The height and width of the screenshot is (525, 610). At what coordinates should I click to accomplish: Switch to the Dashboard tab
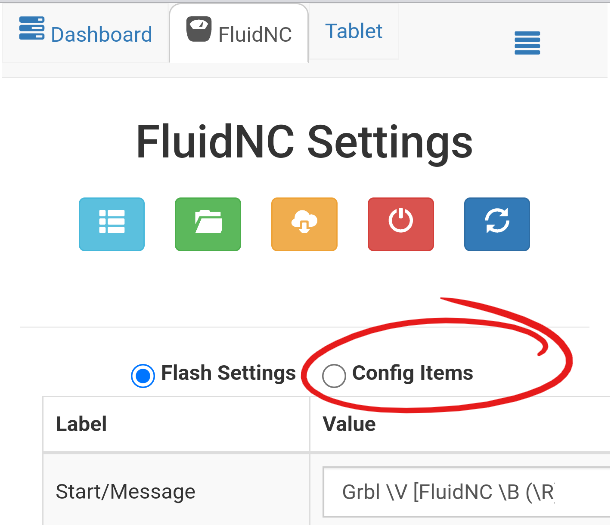(101, 34)
